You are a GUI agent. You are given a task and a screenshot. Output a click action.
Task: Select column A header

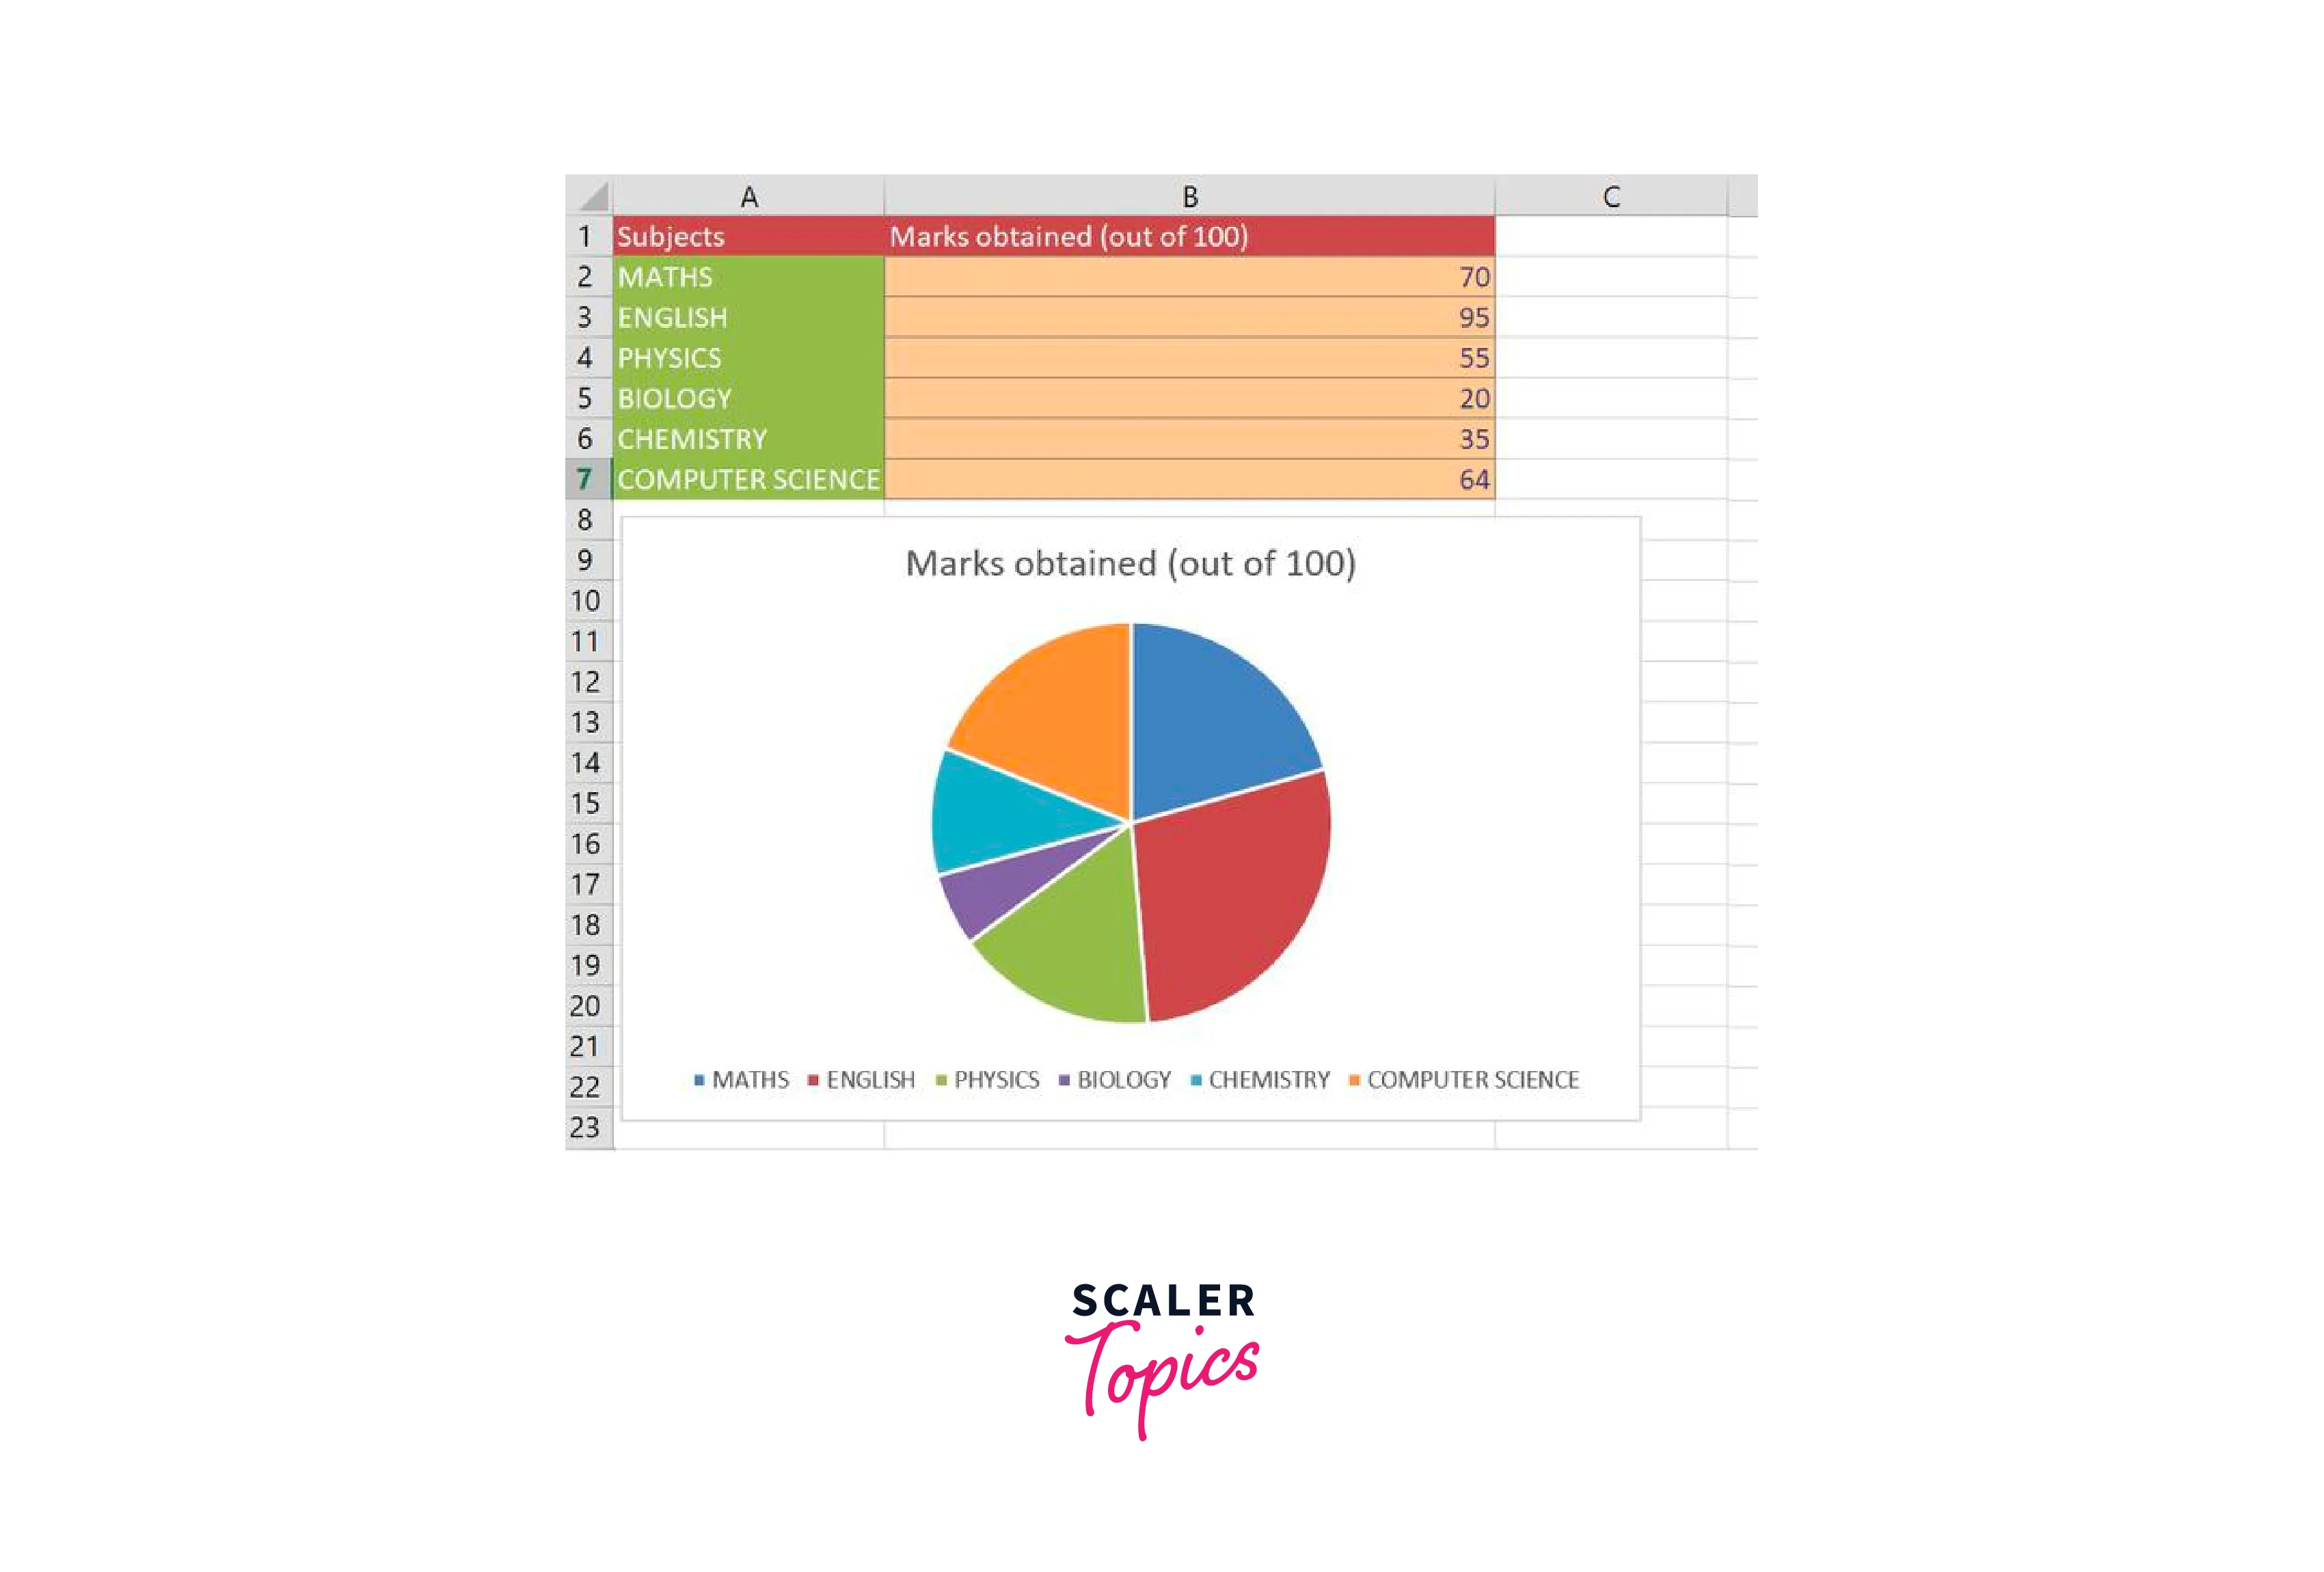[x=746, y=195]
